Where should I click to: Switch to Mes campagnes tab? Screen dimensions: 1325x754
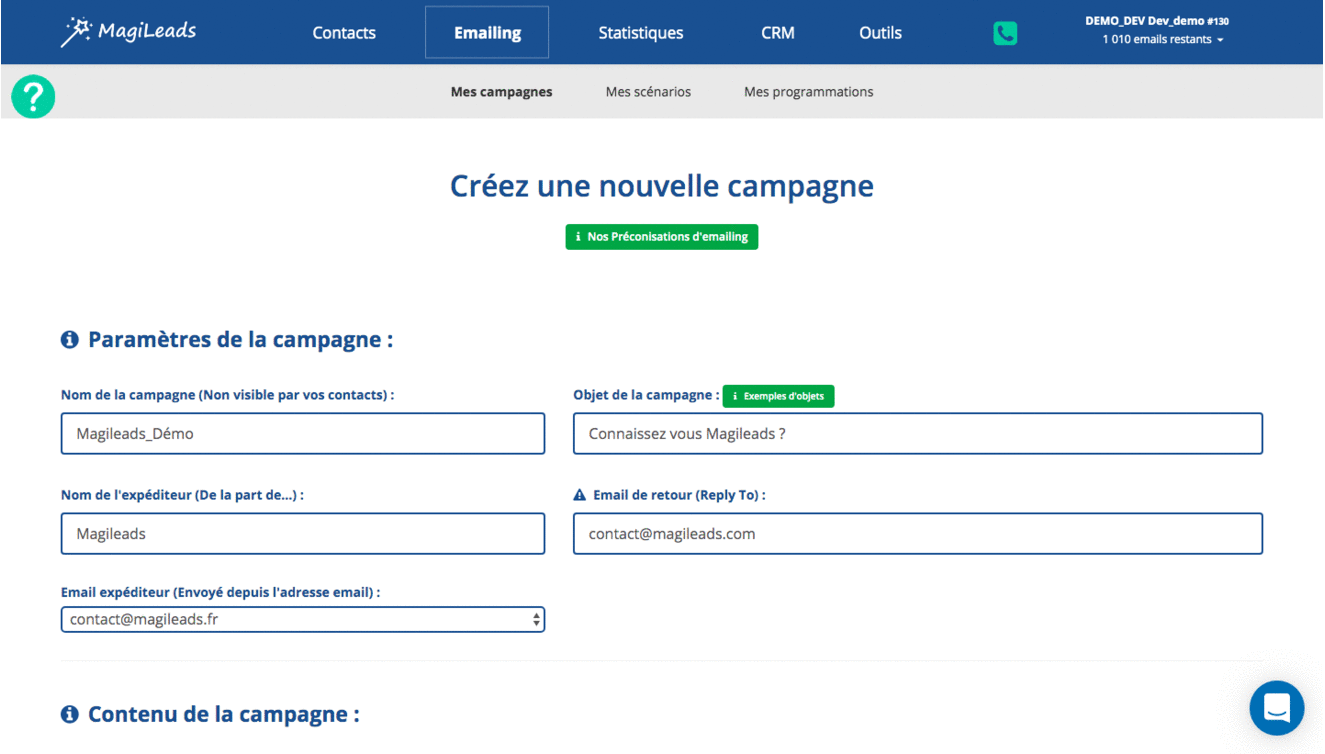click(502, 92)
